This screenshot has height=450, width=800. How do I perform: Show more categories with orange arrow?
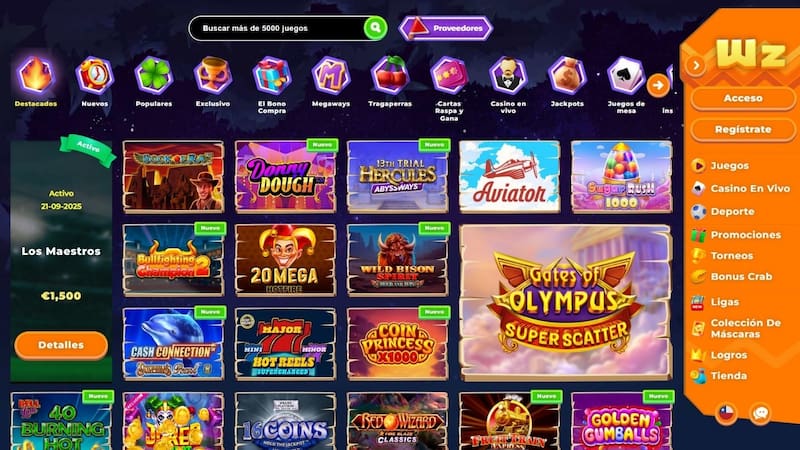click(x=658, y=85)
